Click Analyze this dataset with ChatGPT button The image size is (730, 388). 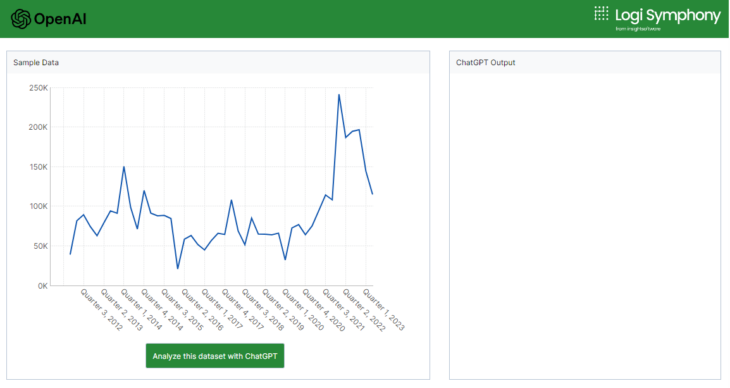[x=215, y=356]
